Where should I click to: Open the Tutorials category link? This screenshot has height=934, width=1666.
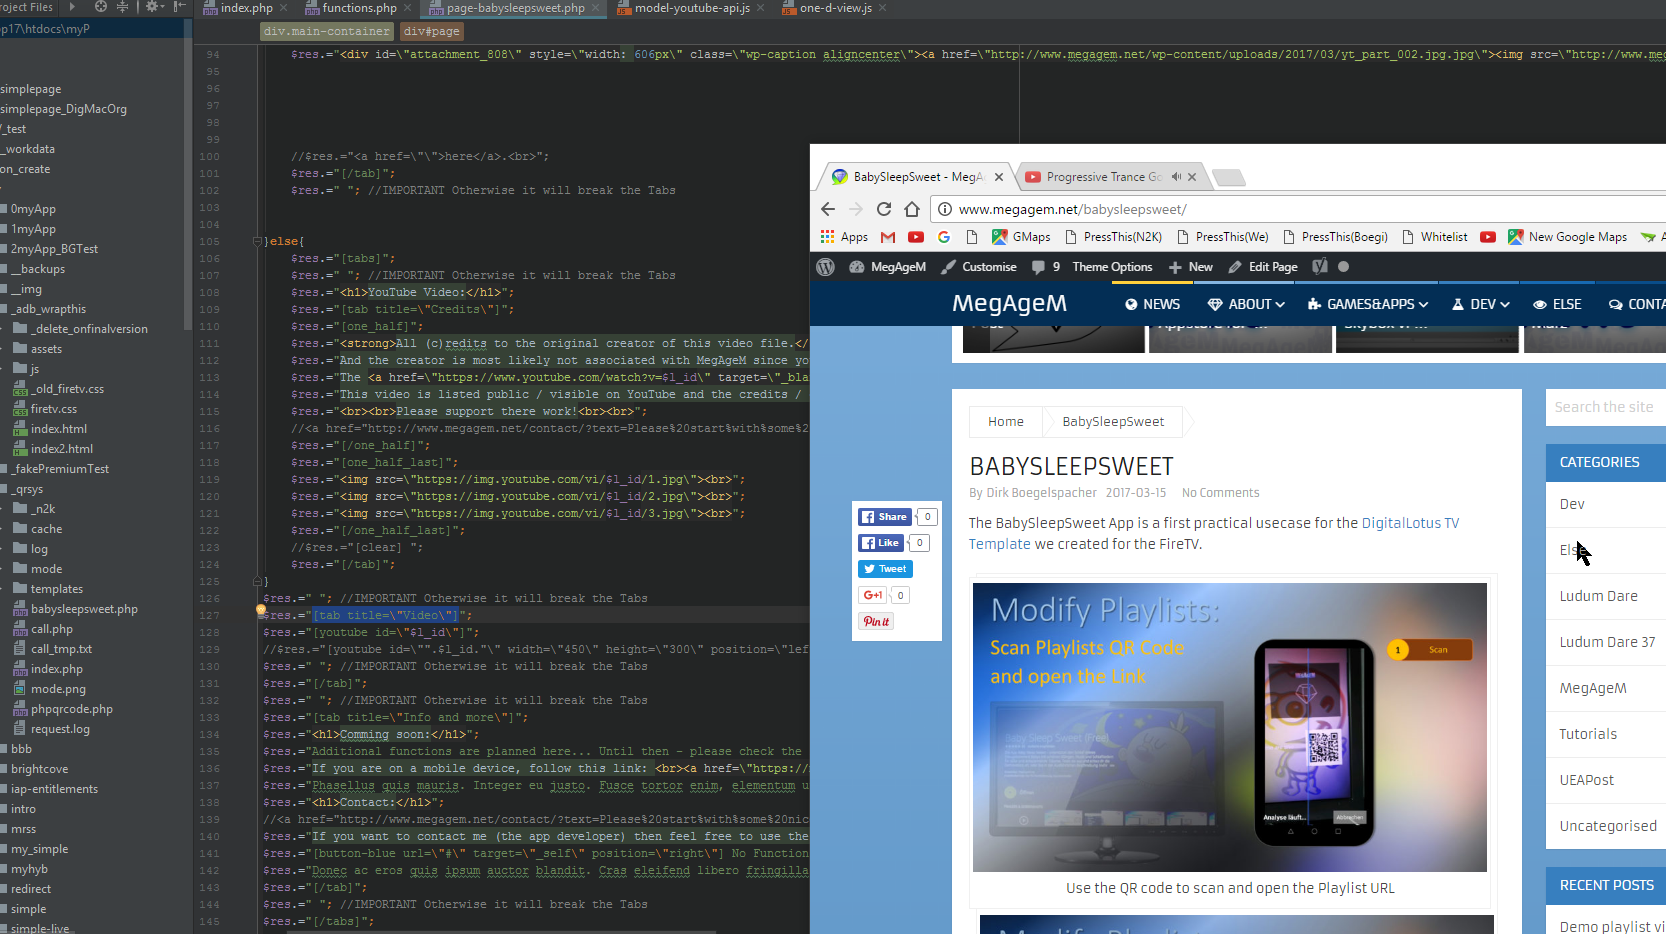tap(1587, 734)
